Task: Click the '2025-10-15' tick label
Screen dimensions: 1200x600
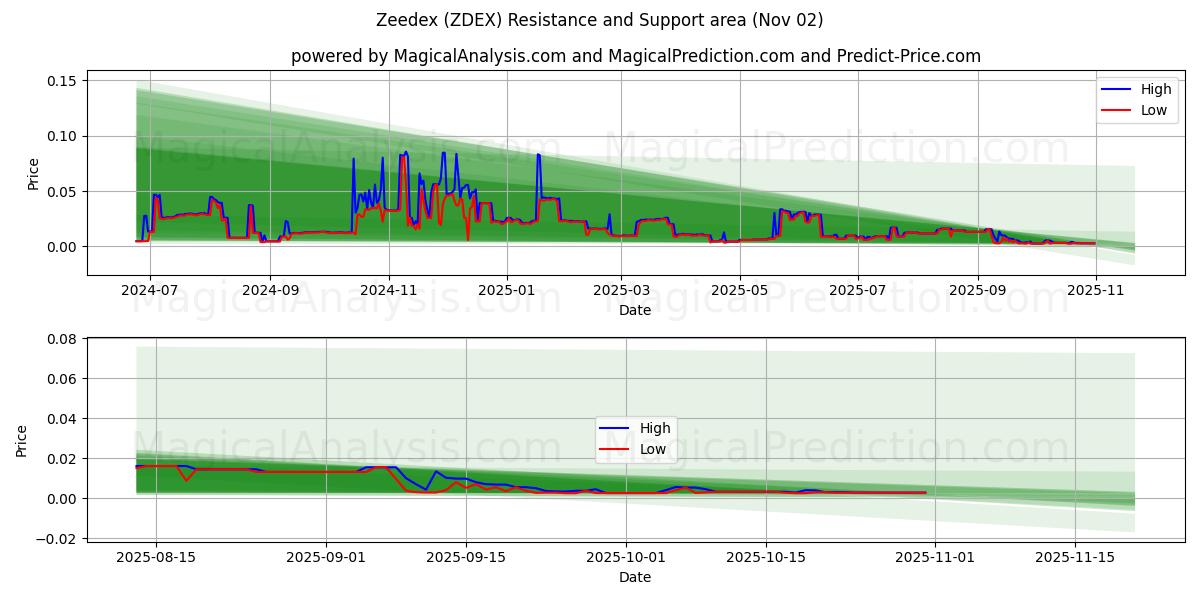Action: coord(766,557)
